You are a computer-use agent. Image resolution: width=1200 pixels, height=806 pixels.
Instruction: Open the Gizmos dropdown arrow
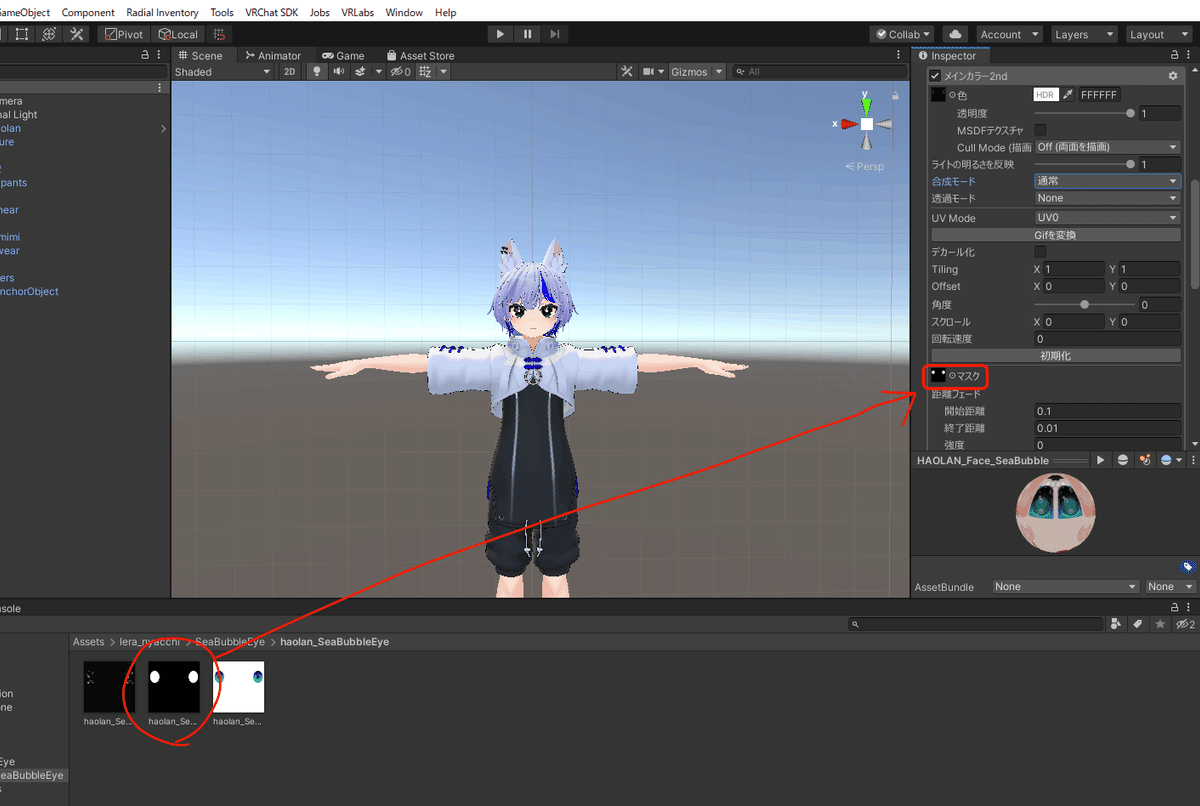(x=718, y=72)
